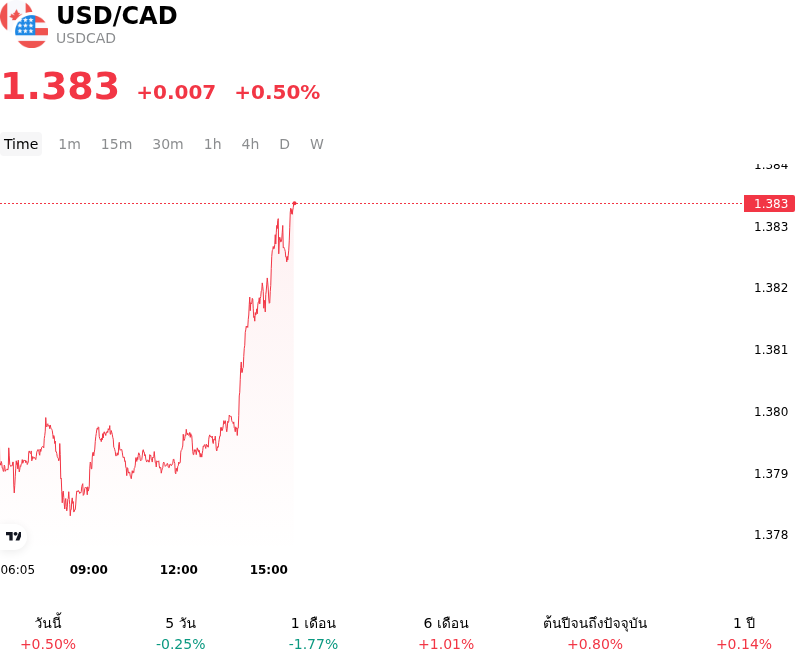Switch to the W weekly interval
The image size is (800, 664).
click(x=317, y=144)
